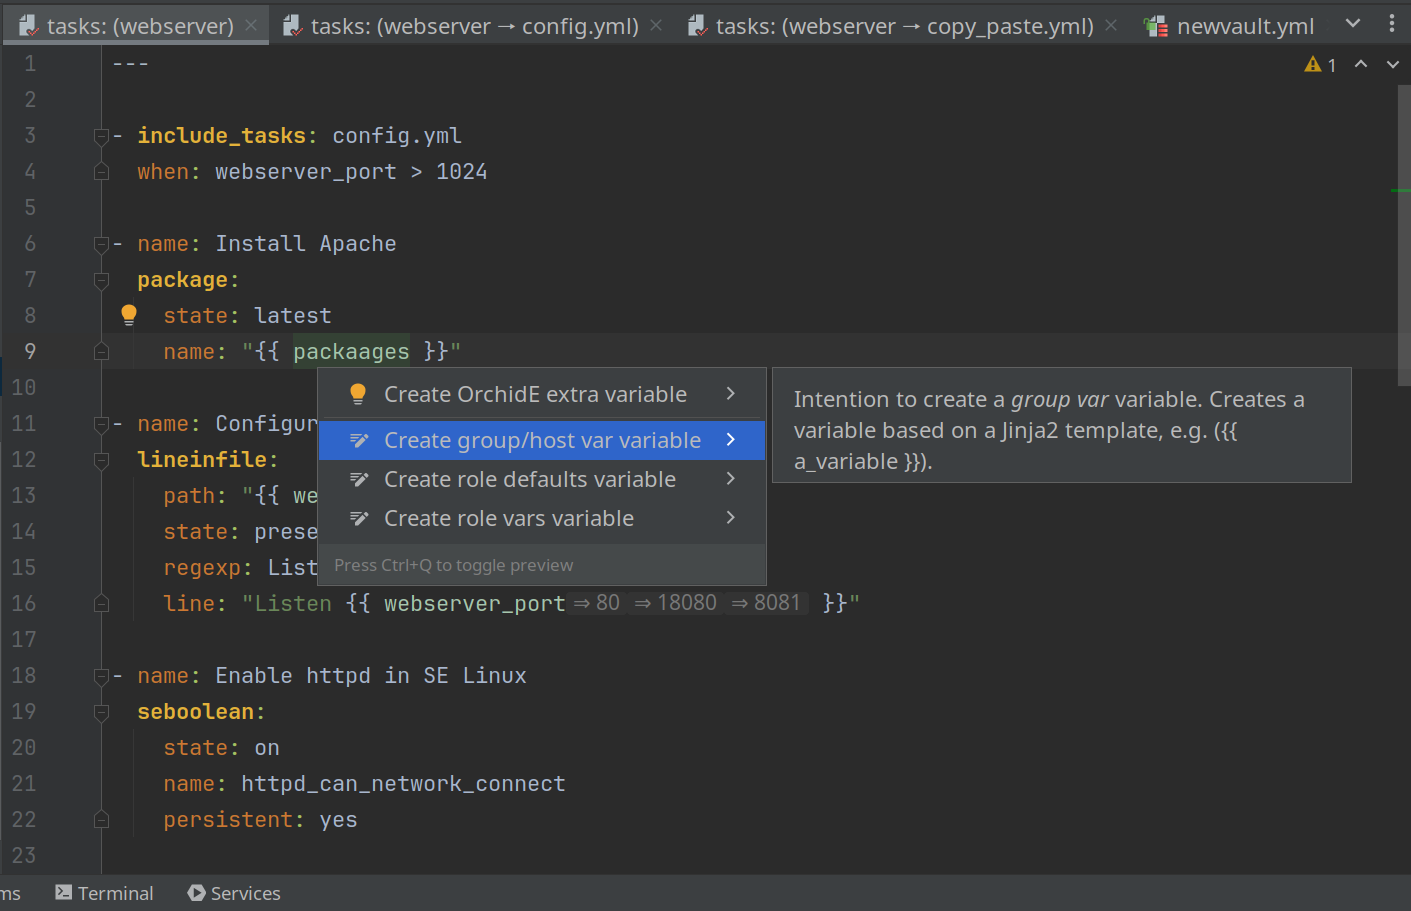Click the green change marker on the scrollbar stripe
The image size is (1411, 911).
[x=1400, y=190]
